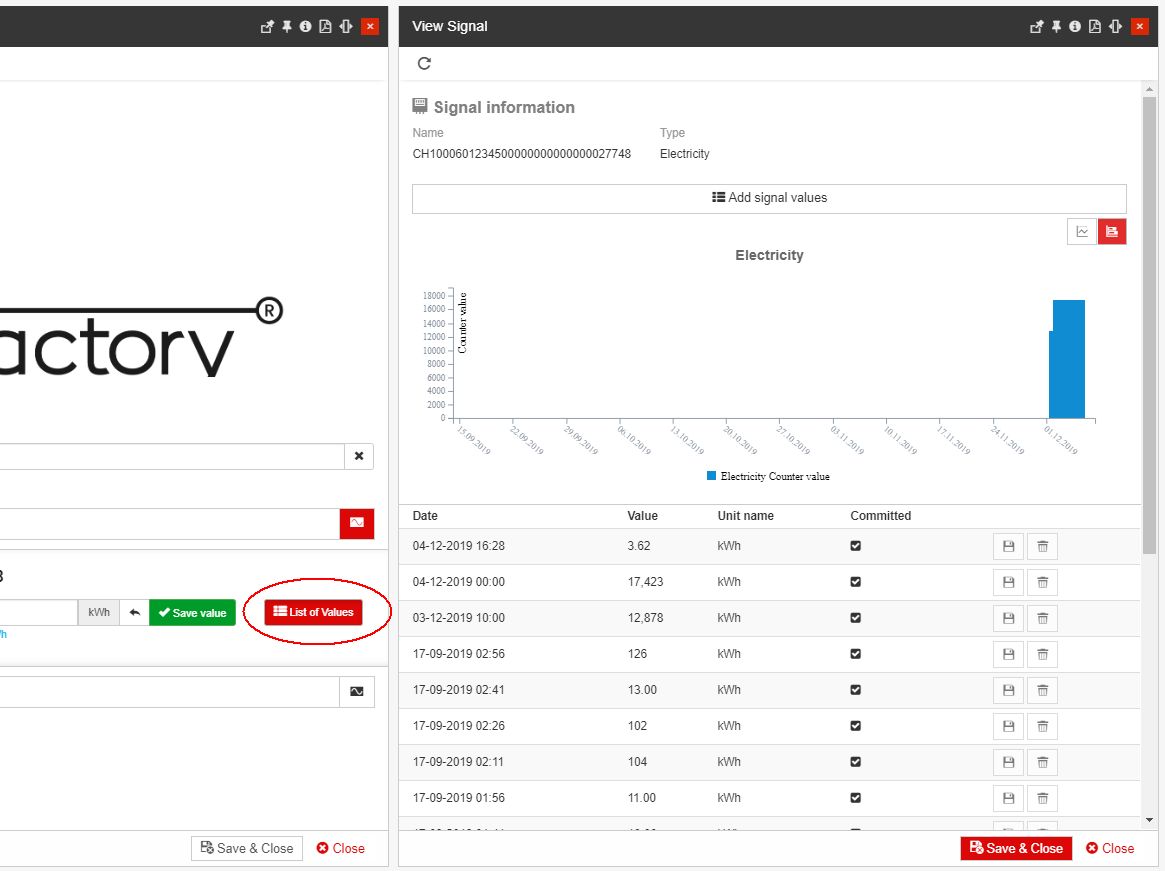Refresh the View Signal panel

tap(424, 64)
